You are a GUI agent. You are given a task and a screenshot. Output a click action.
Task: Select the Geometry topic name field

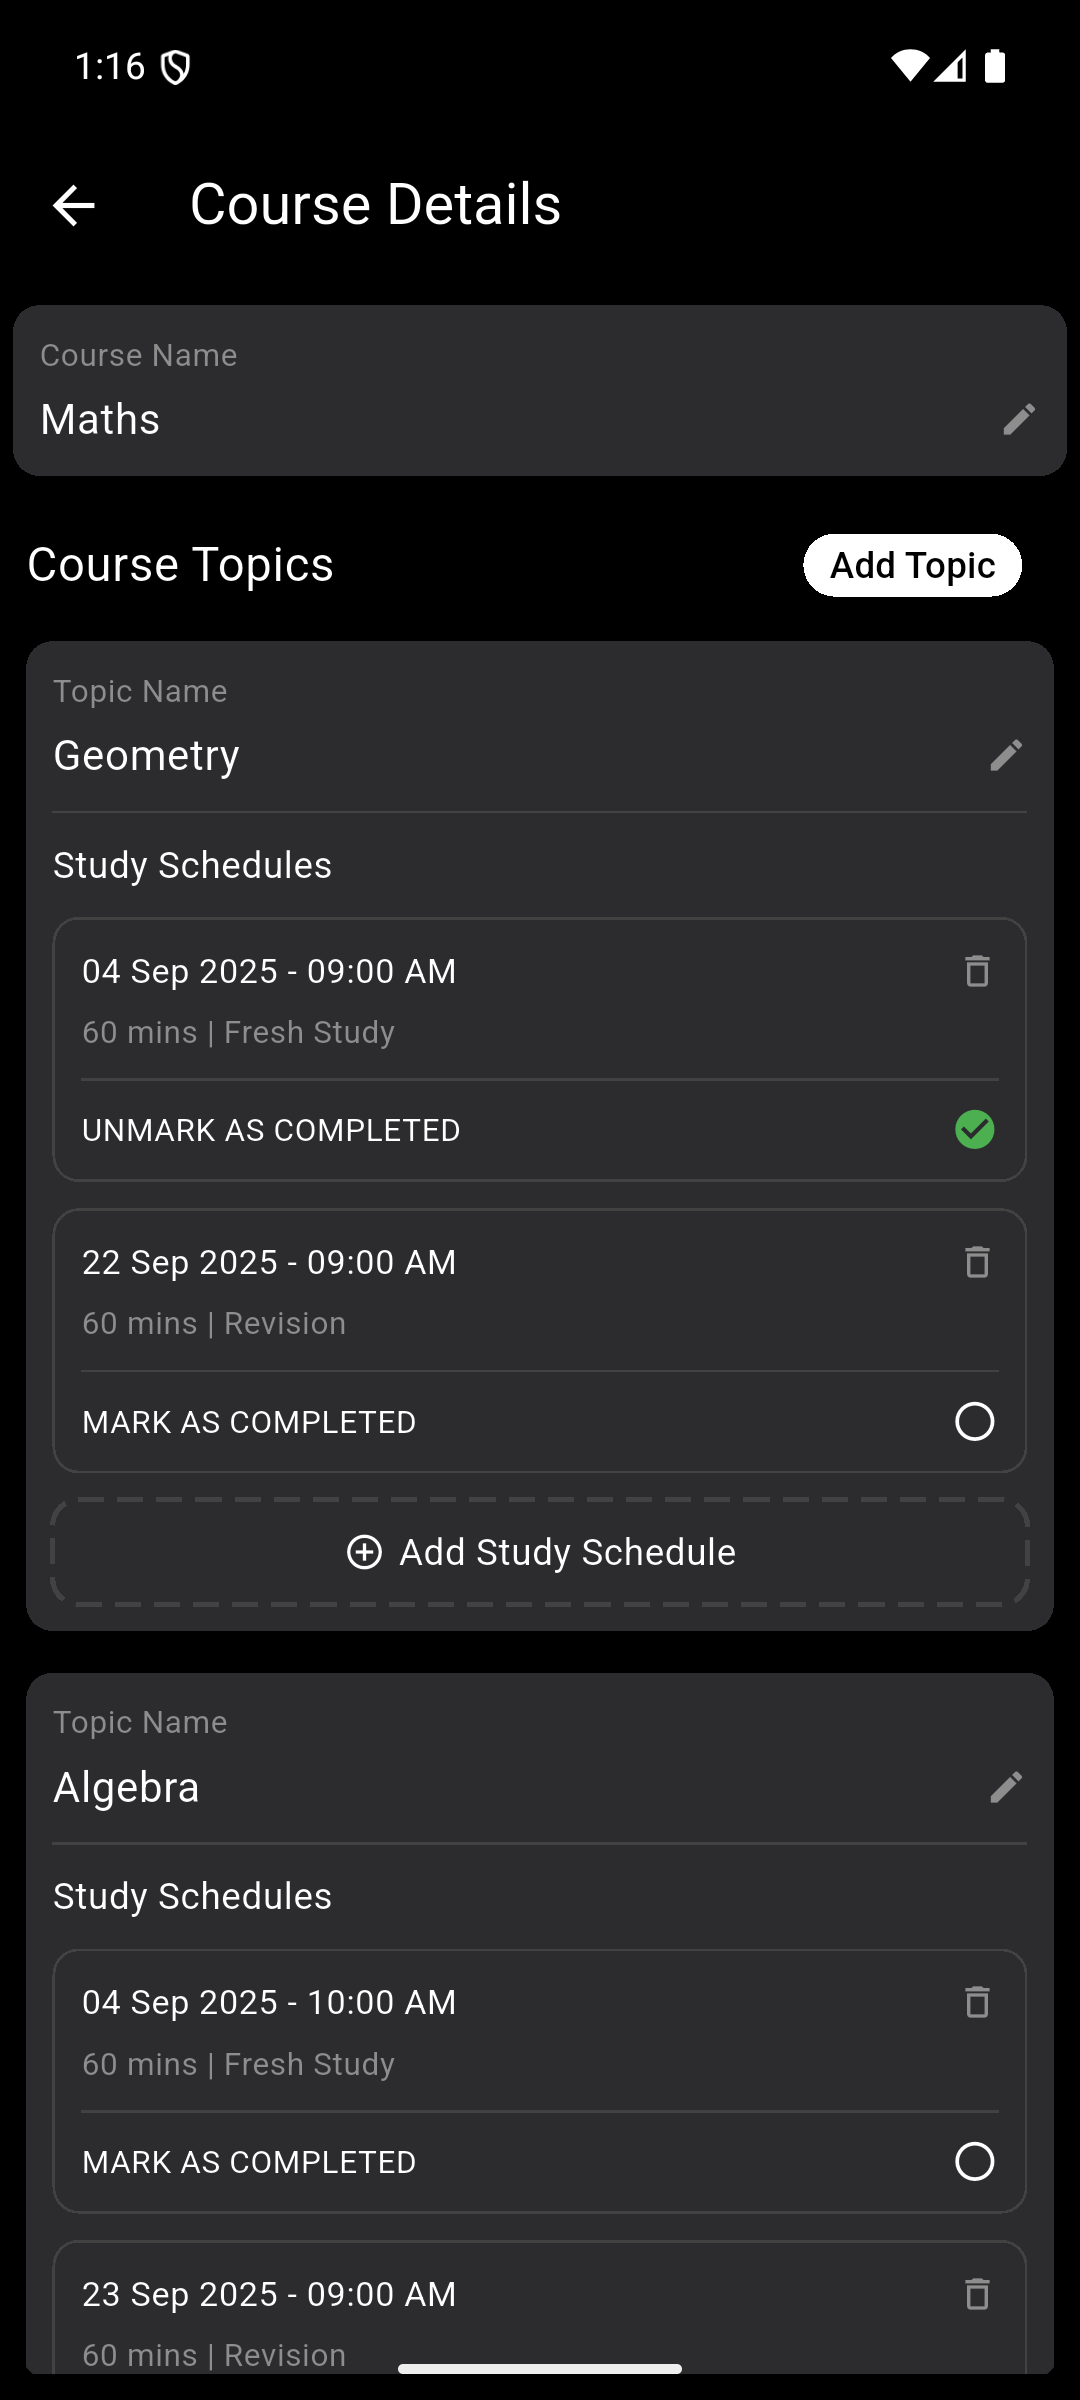pyautogui.click(x=500, y=755)
